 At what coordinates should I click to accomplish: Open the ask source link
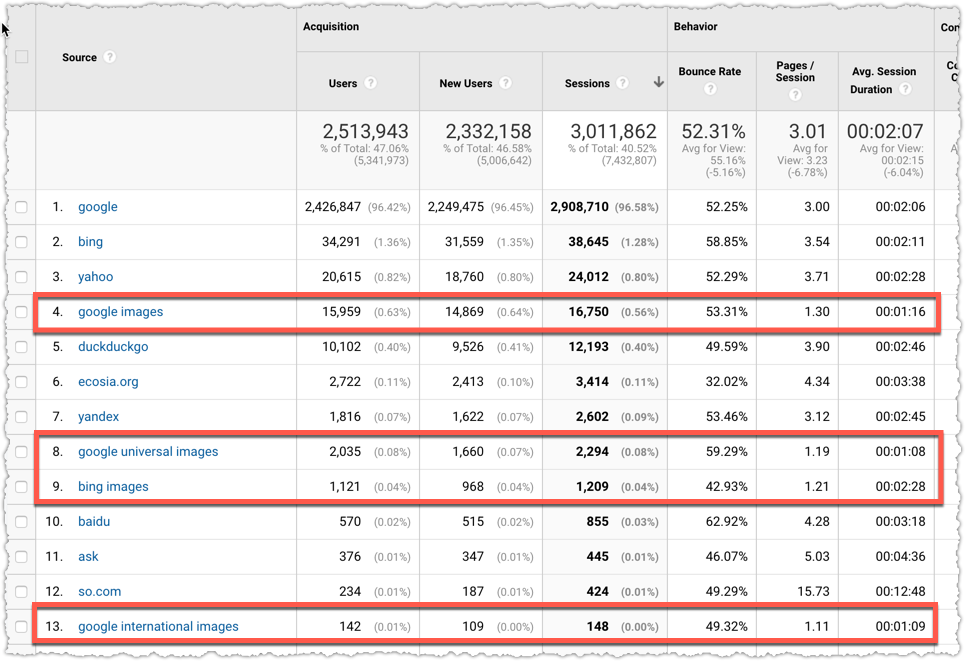[x=88, y=557]
